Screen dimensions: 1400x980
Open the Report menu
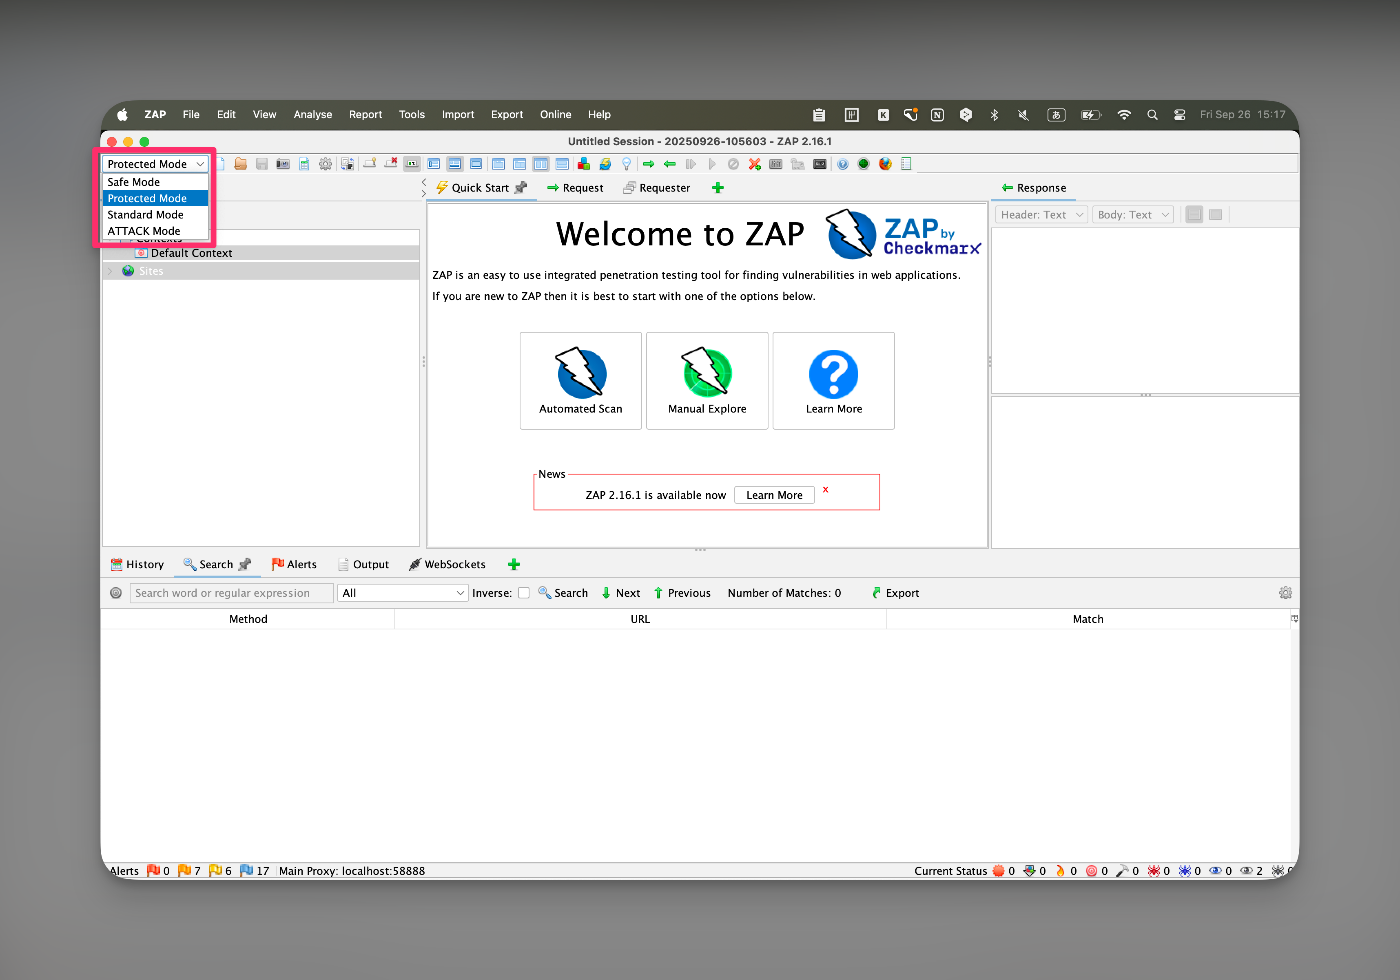[365, 115]
